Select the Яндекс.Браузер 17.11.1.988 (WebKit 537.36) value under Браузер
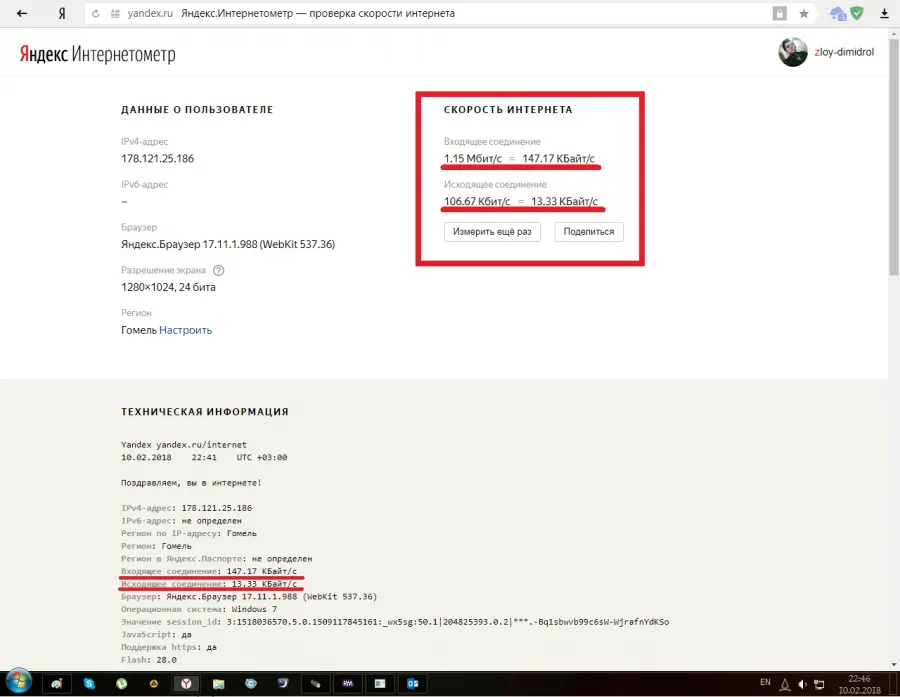The image size is (900, 697). [x=228, y=245]
